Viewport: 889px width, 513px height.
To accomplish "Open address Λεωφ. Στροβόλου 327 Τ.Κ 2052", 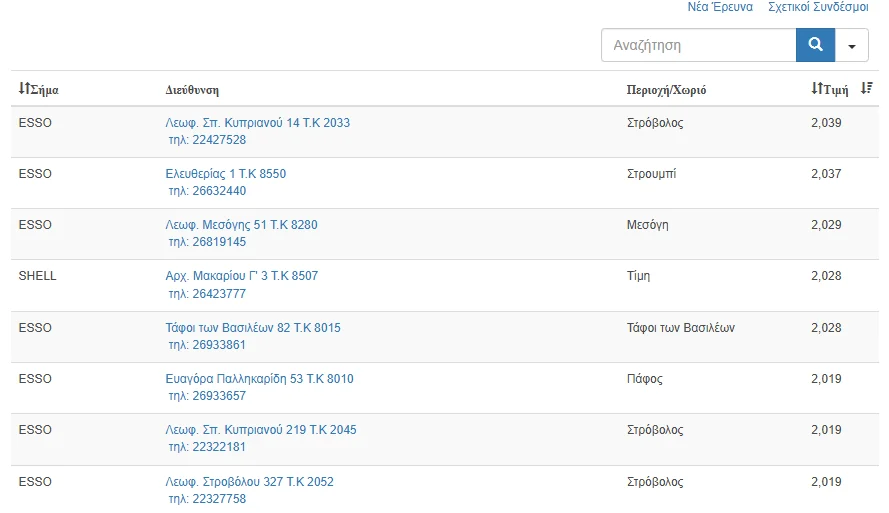I will (x=249, y=482).
